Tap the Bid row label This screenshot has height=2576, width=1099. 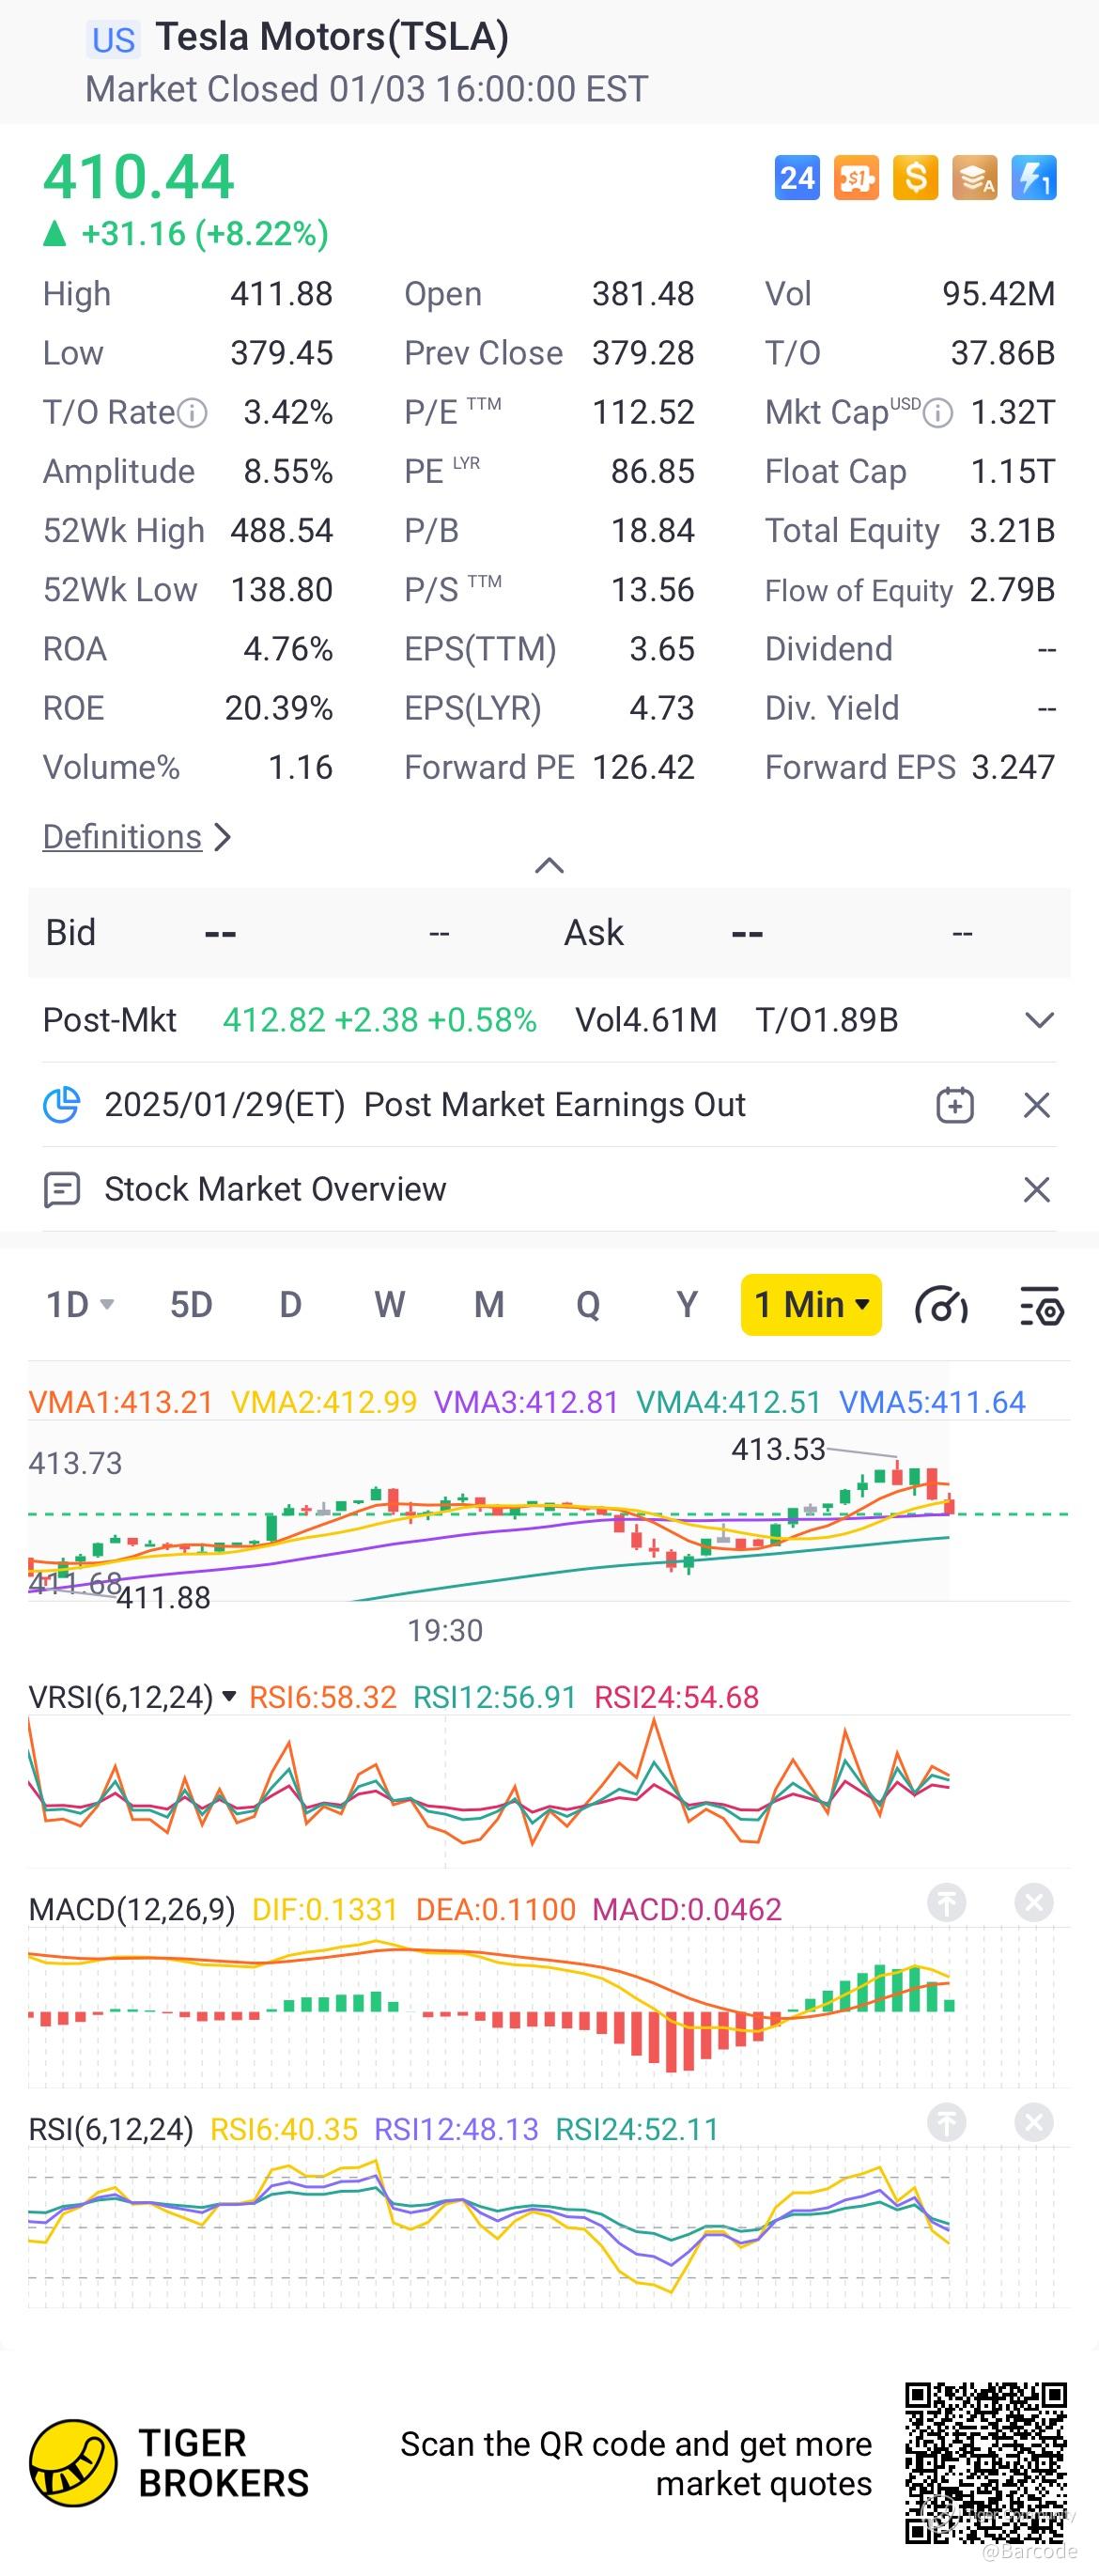tap(71, 933)
